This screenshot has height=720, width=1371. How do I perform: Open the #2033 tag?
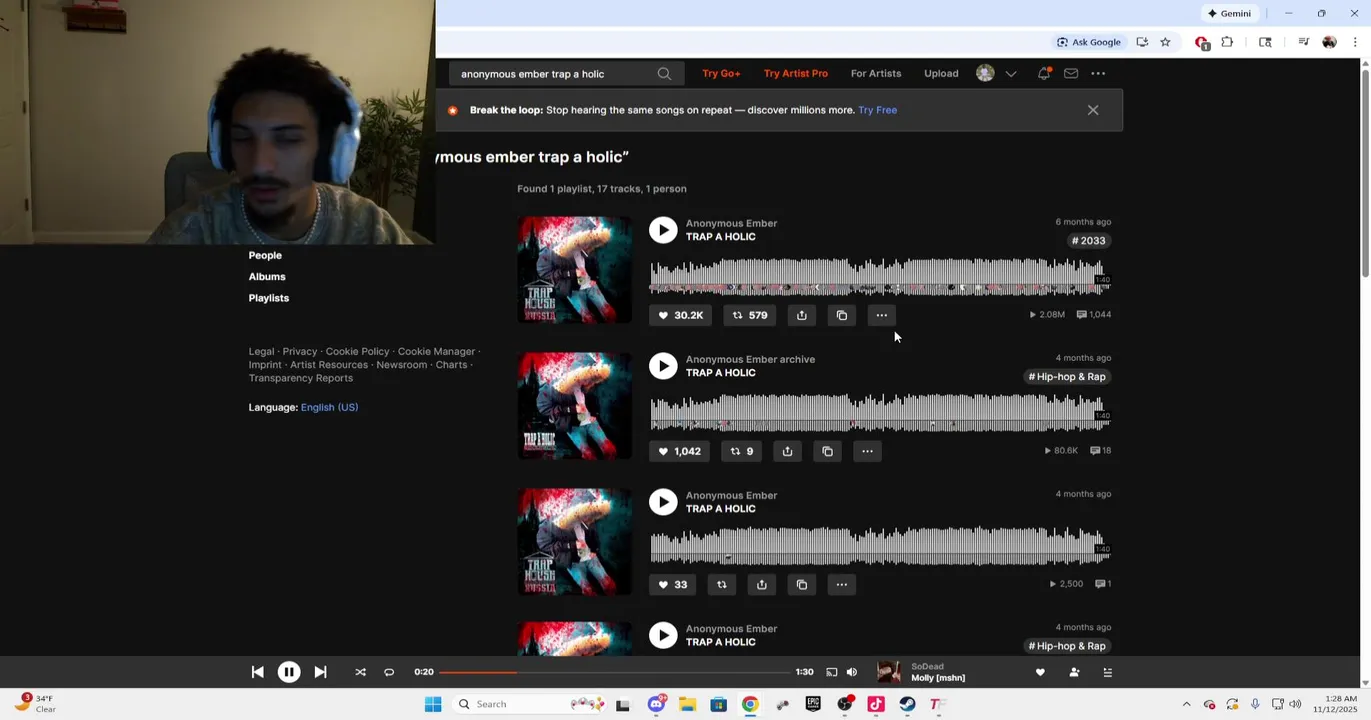1089,241
